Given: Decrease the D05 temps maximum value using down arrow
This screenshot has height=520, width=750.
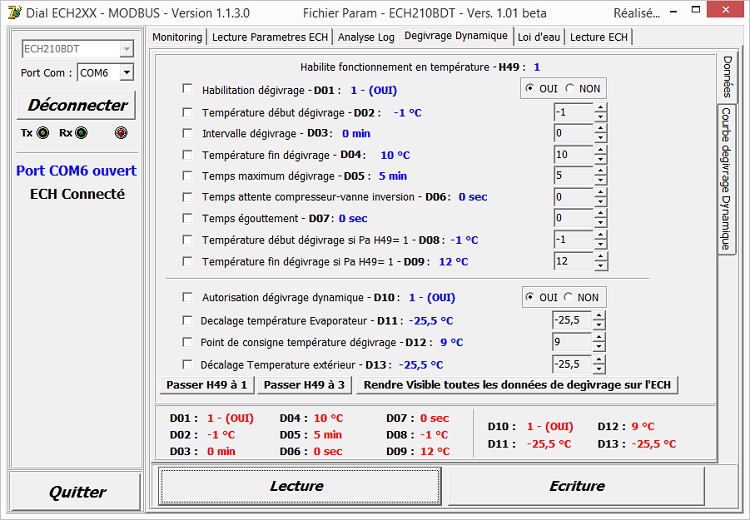Looking at the screenshot, I should click(600, 181).
